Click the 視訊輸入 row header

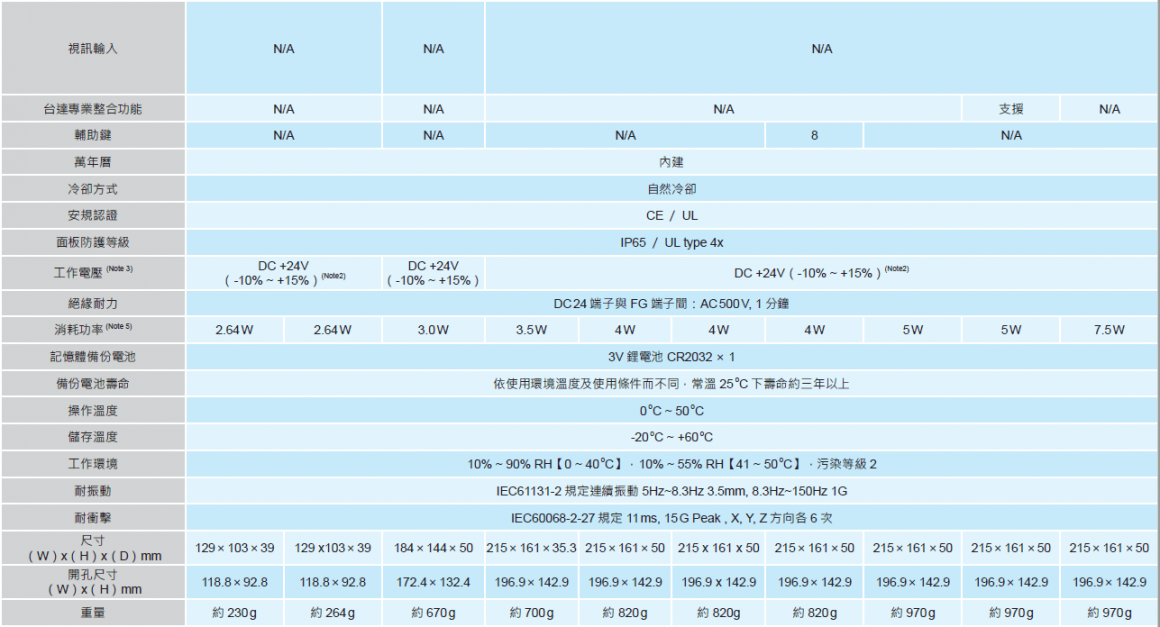click(93, 48)
